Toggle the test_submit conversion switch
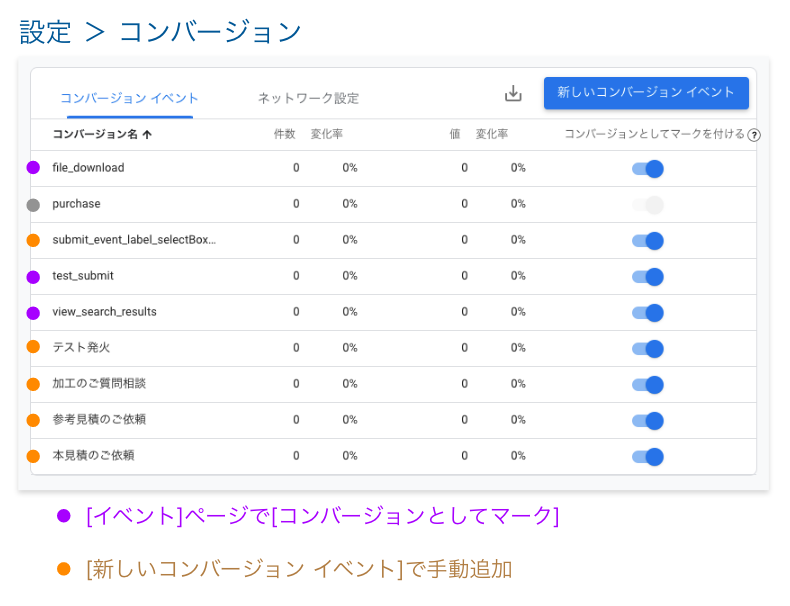790x606 pixels. (x=648, y=277)
